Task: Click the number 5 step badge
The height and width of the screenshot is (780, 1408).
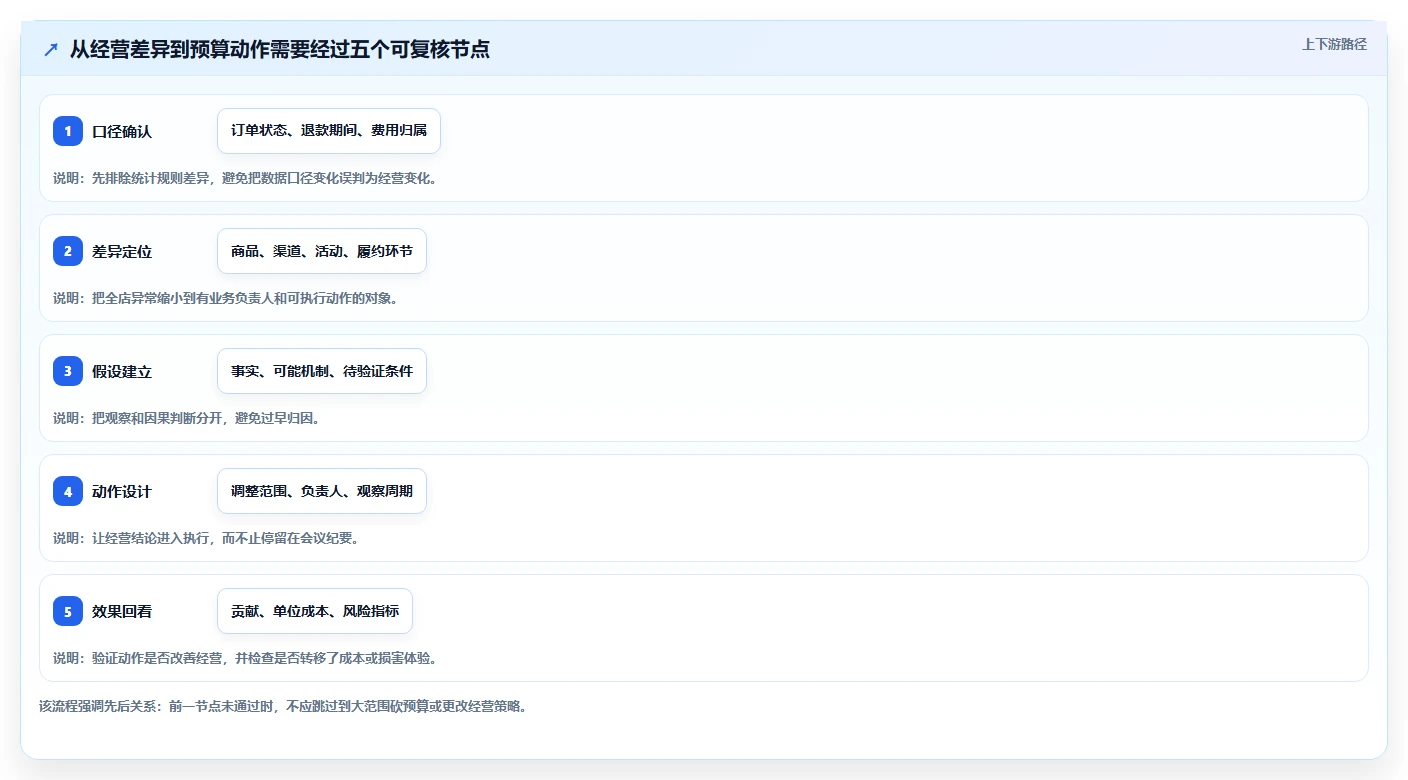Action: (x=68, y=611)
